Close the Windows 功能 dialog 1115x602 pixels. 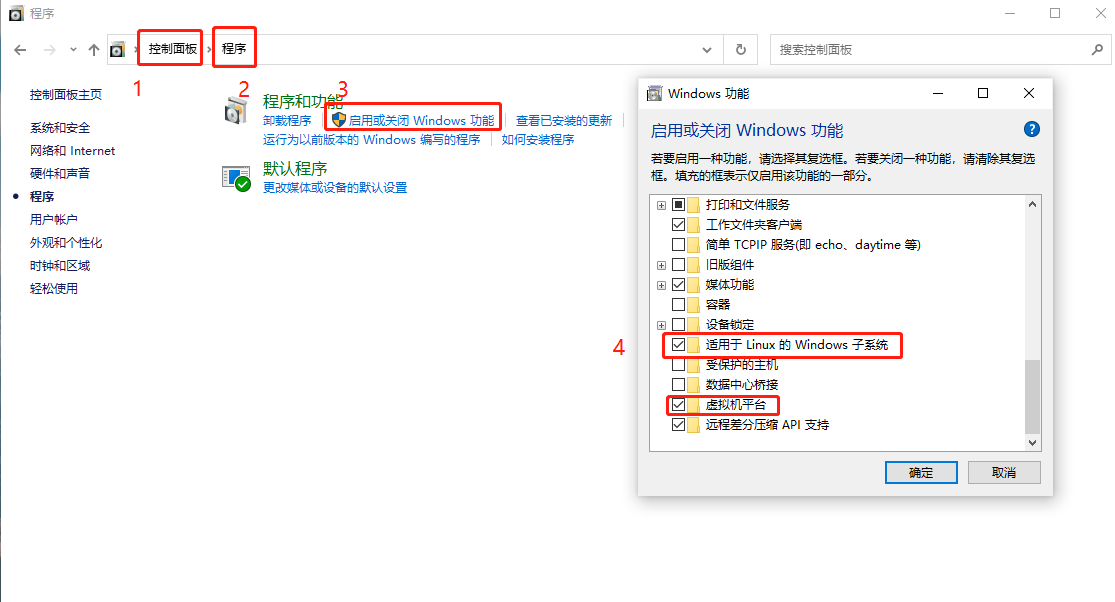[1028, 94]
